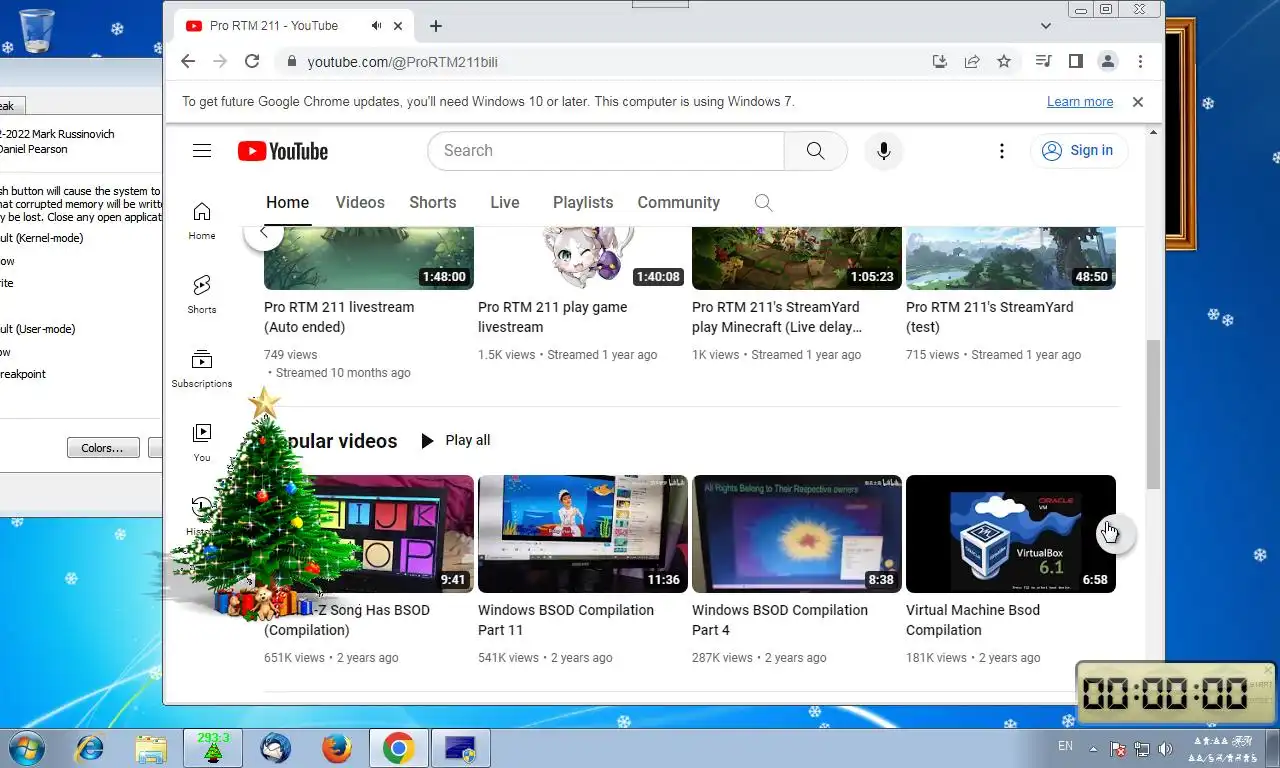This screenshot has width=1280, height=768.
Task: Open Virtual Machine Bsod Compilation title
Action: tap(973, 620)
